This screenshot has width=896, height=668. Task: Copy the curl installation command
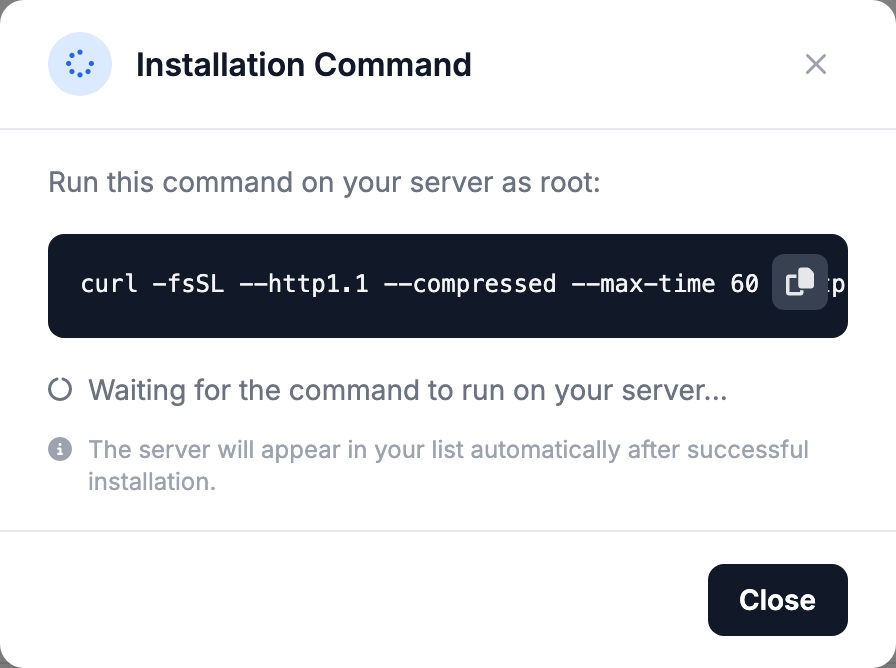pos(799,282)
